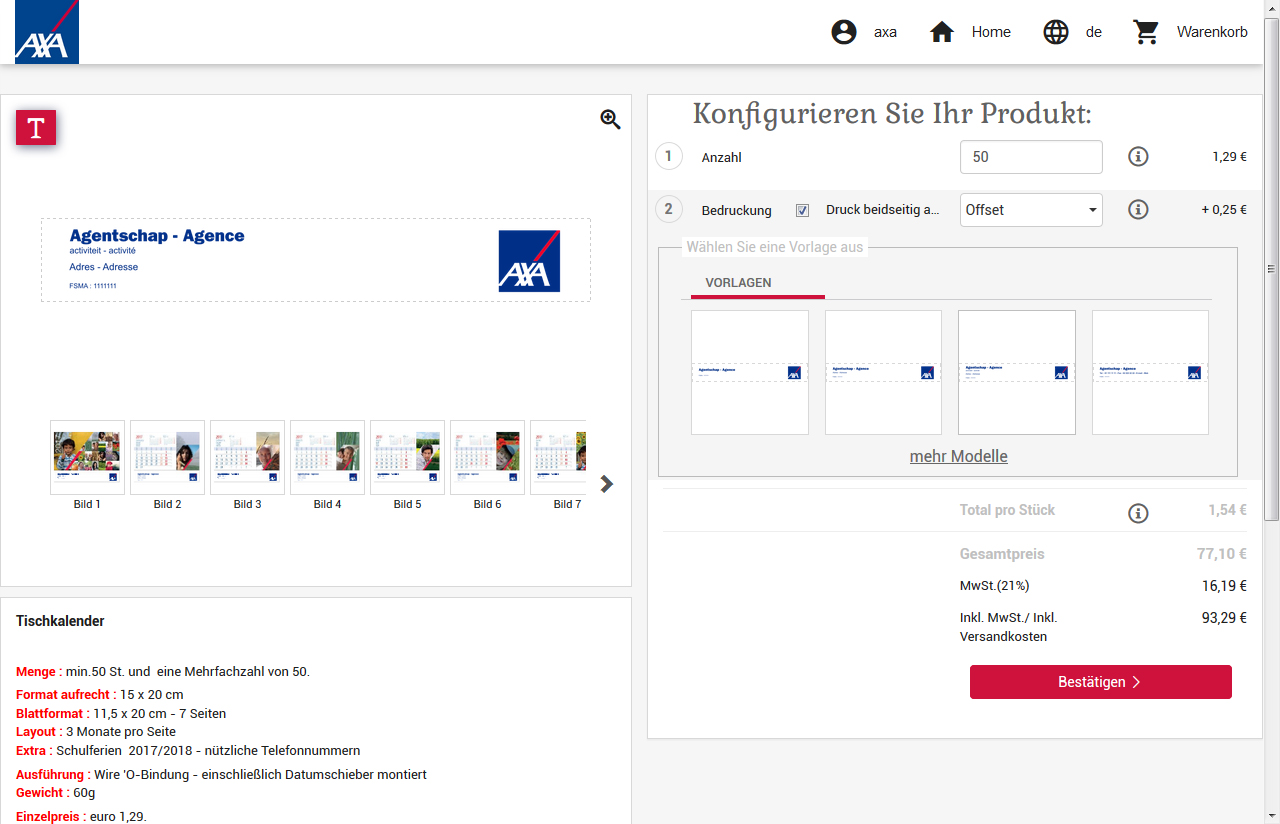Select the Bild 4 thumbnail
The image size is (1280, 824).
327,457
